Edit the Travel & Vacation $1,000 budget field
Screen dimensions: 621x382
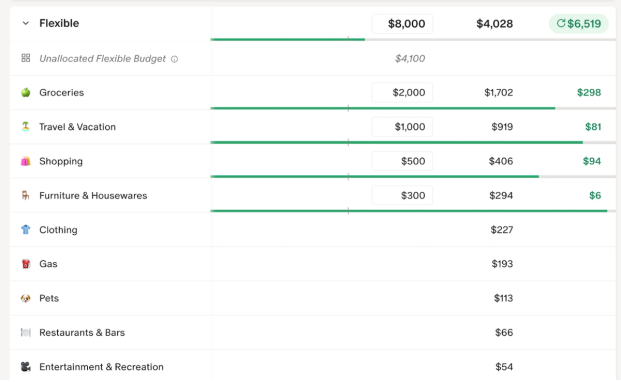coord(402,127)
